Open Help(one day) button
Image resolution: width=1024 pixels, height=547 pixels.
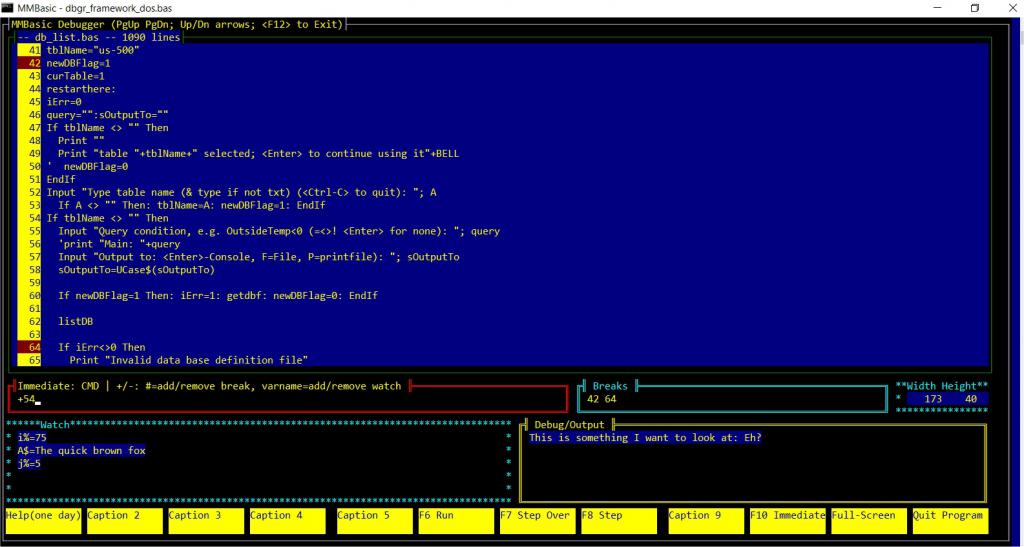pyautogui.click(x=43, y=520)
